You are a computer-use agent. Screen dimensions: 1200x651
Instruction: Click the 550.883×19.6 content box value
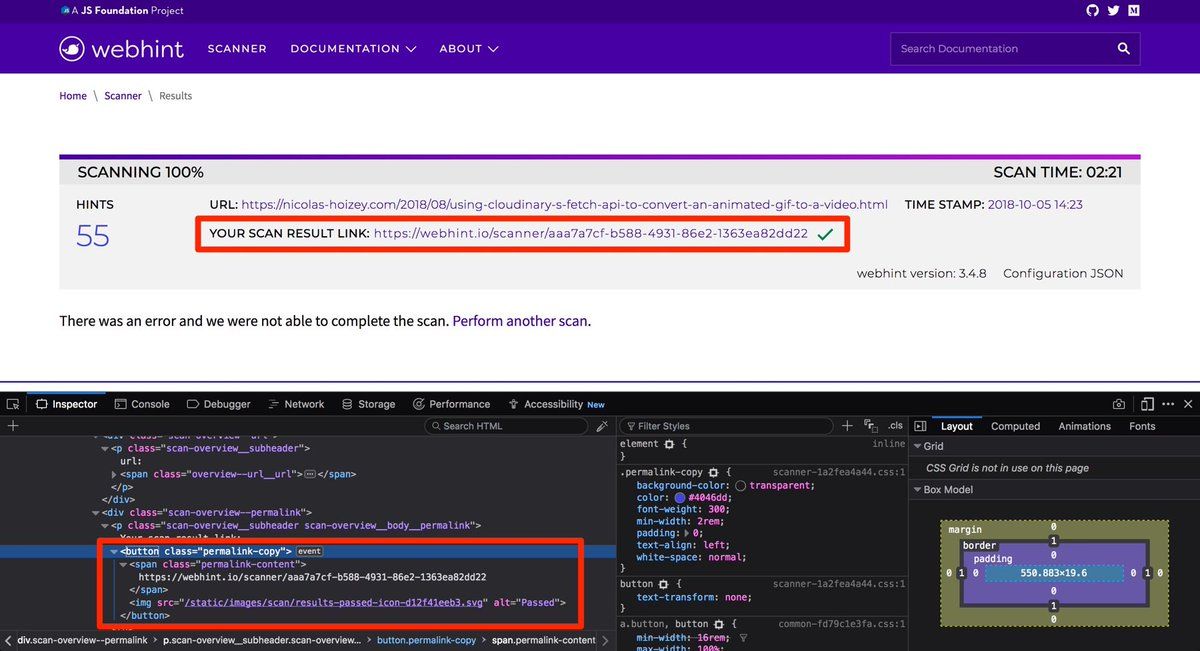(x=1053, y=573)
